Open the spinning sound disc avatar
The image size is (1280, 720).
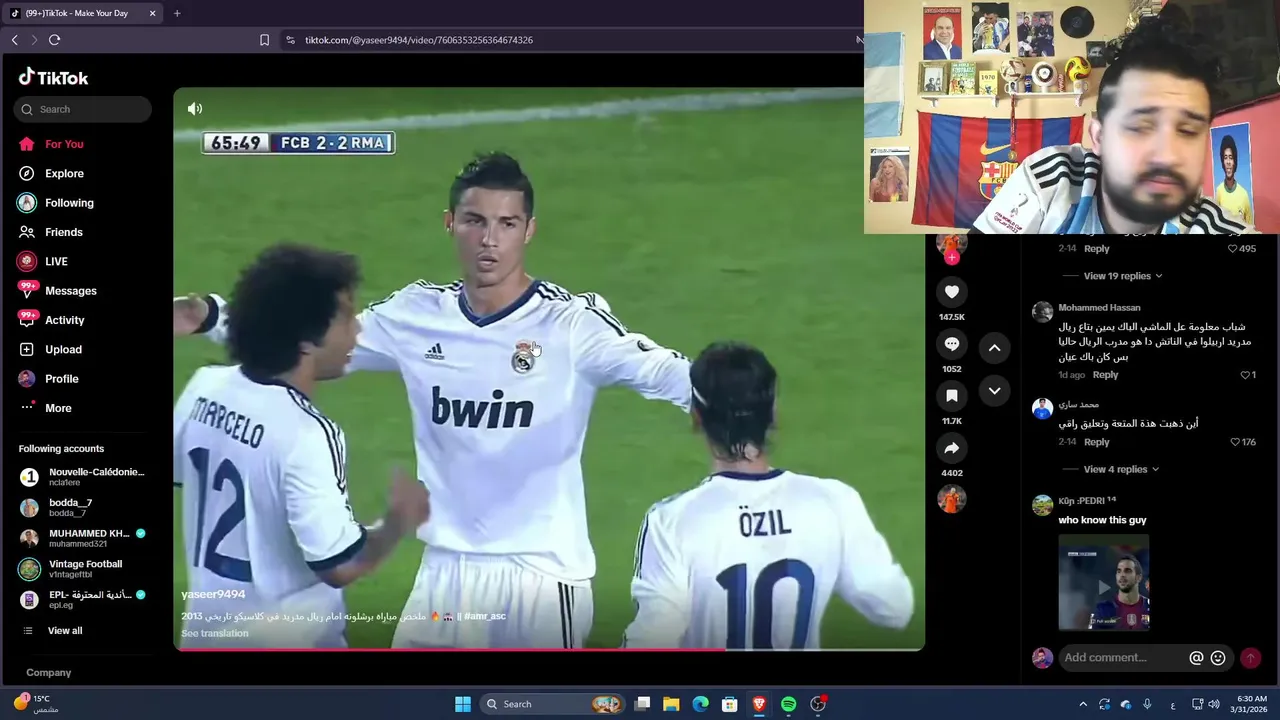pyautogui.click(x=952, y=499)
